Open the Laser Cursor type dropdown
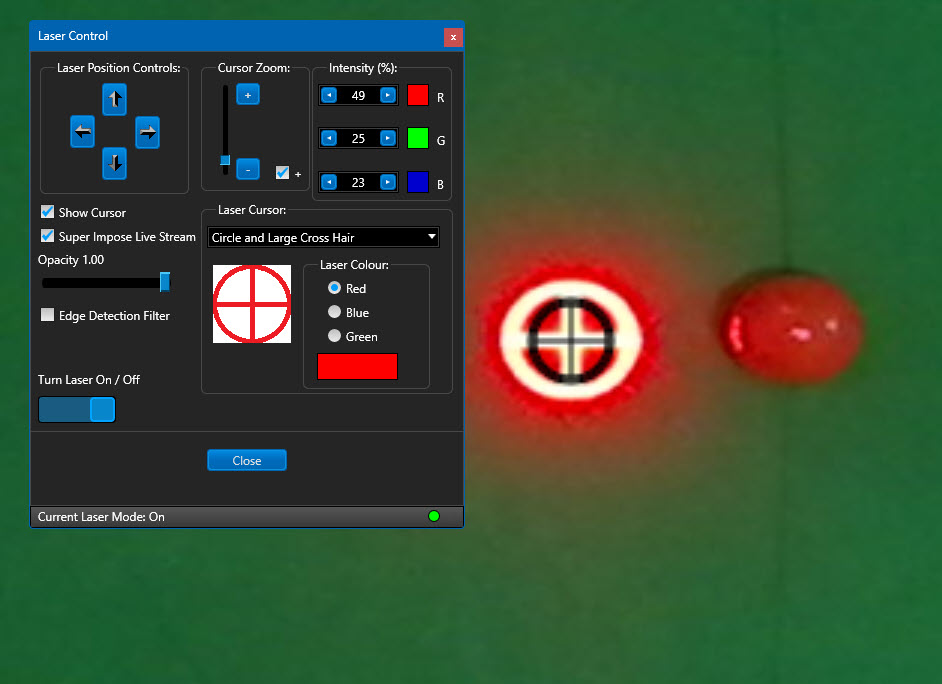The height and width of the screenshot is (684, 942). (x=323, y=237)
